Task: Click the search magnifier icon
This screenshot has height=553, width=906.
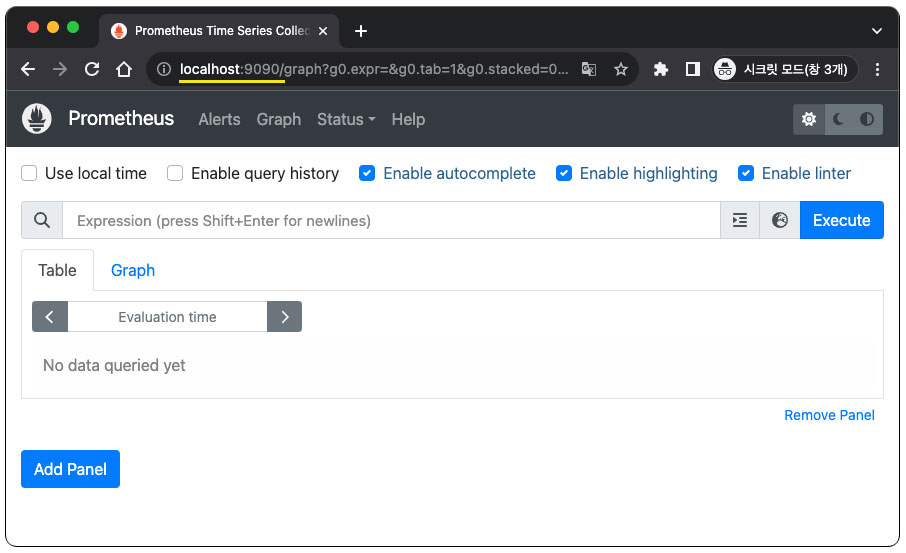Action: 42,220
